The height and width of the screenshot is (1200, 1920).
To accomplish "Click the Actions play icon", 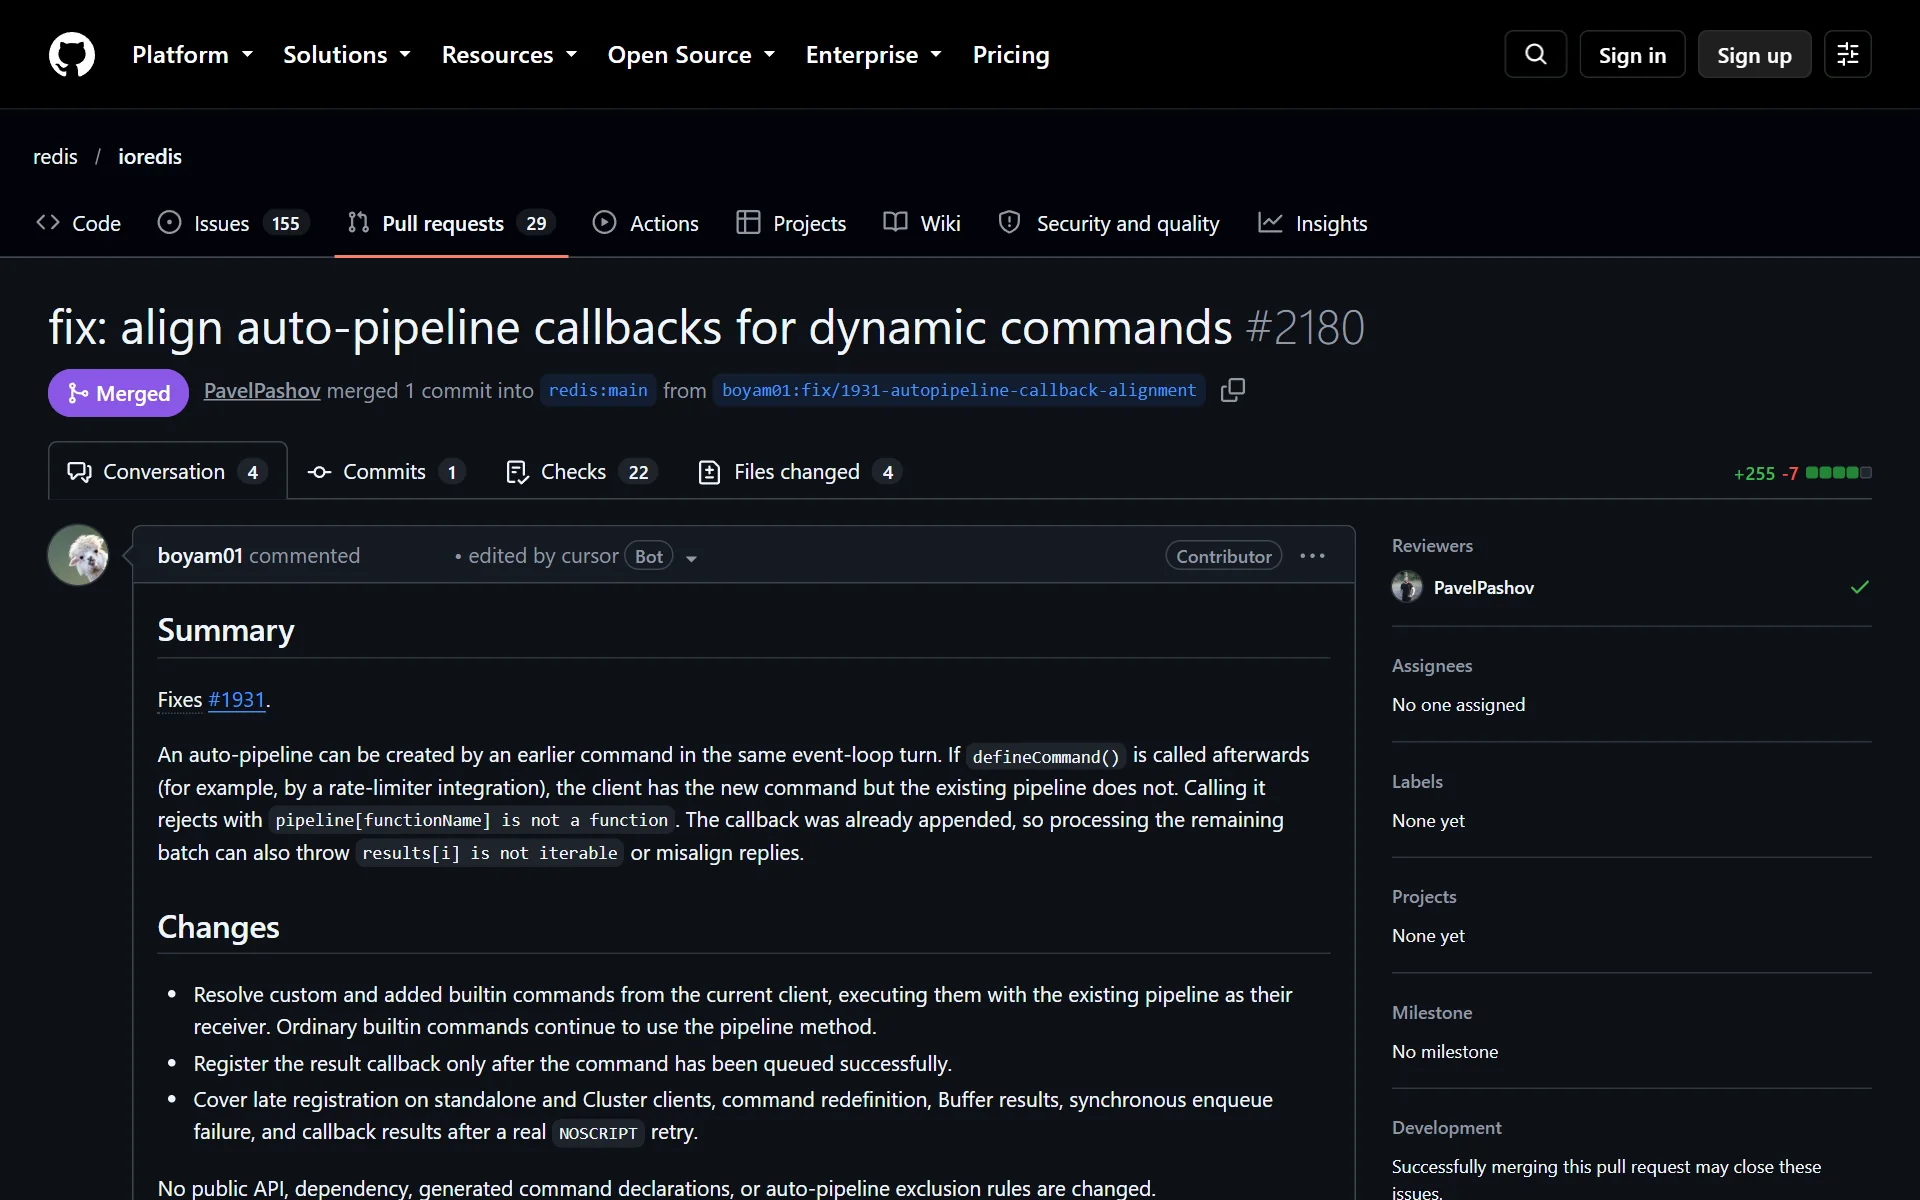I will pyautogui.click(x=604, y=223).
